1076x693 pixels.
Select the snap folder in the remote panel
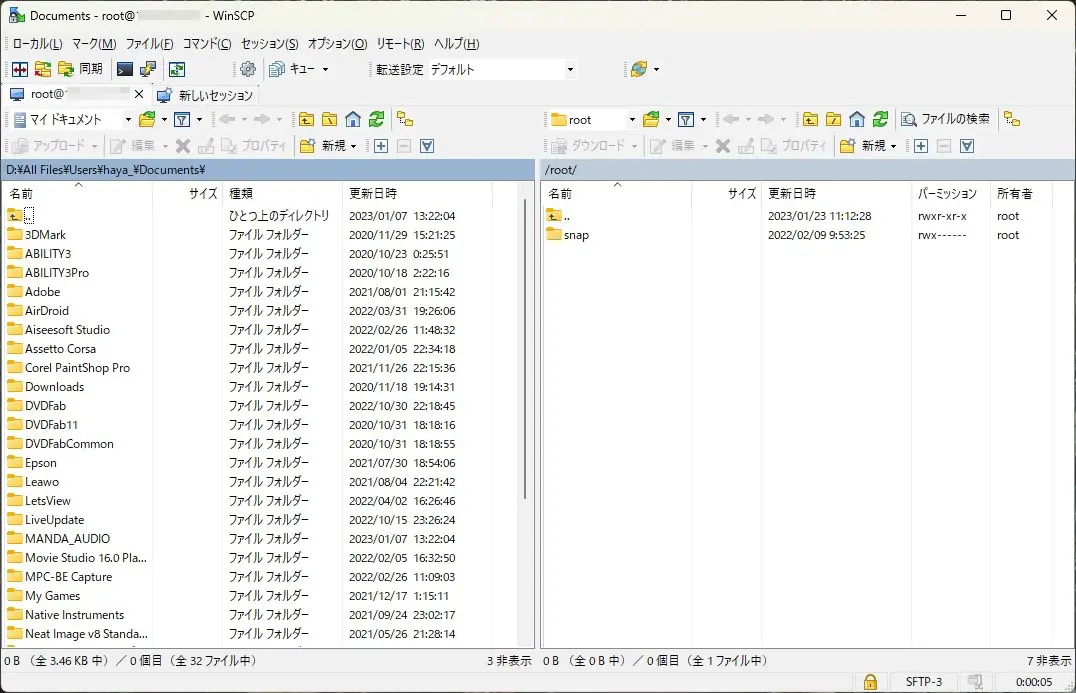pyautogui.click(x=576, y=235)
